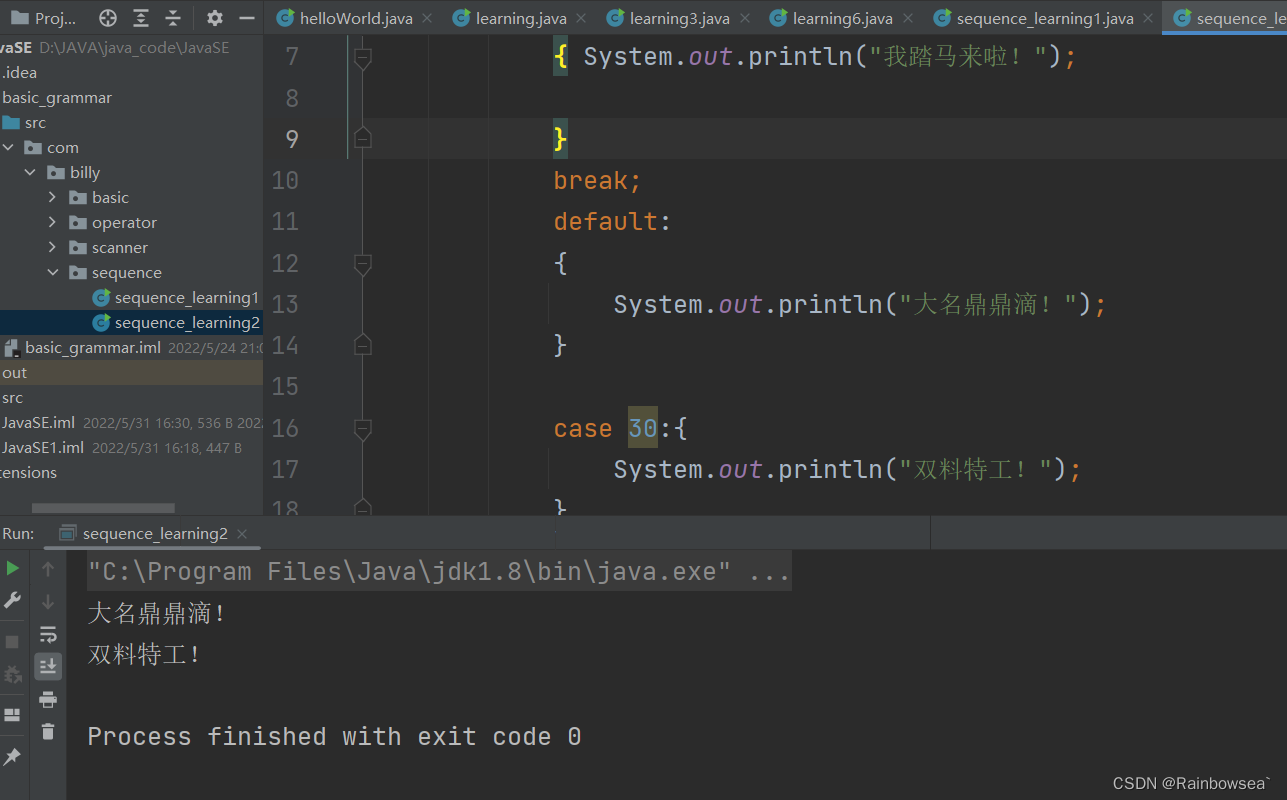This screenshot has width=1287, height=800.
Task: Click the console output line 大名鼎鼎滴!
Action: tap(157, 613)
